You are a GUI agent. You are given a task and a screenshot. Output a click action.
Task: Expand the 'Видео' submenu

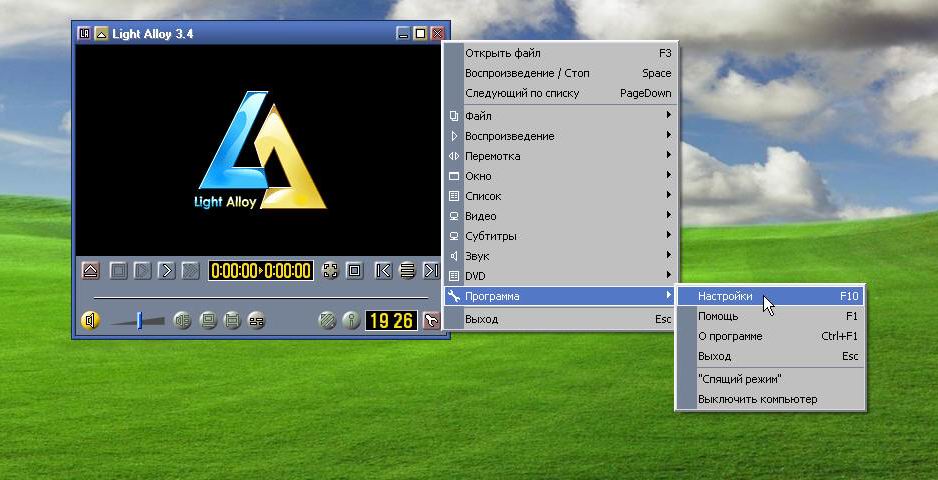point(560,216)
